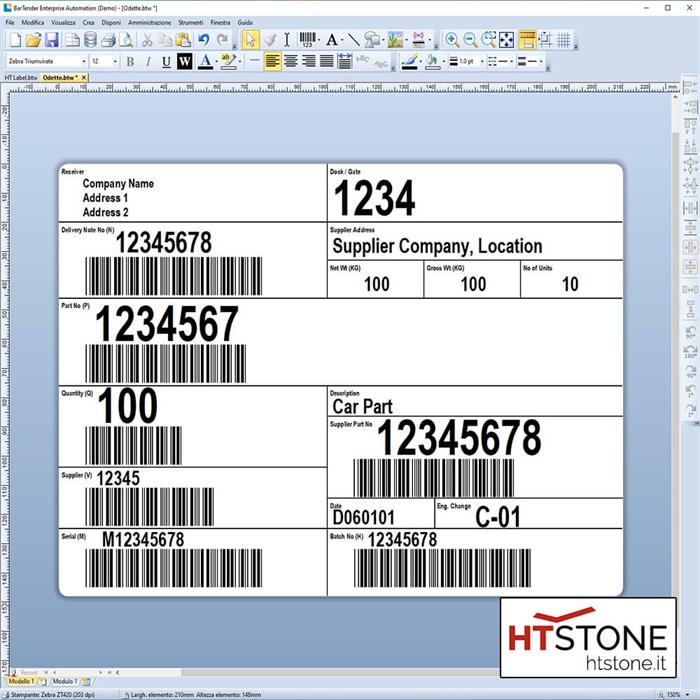Viewport: 700px width, 700px height.
Task: Select the Line drawing tool
Action: pos(353,40)
